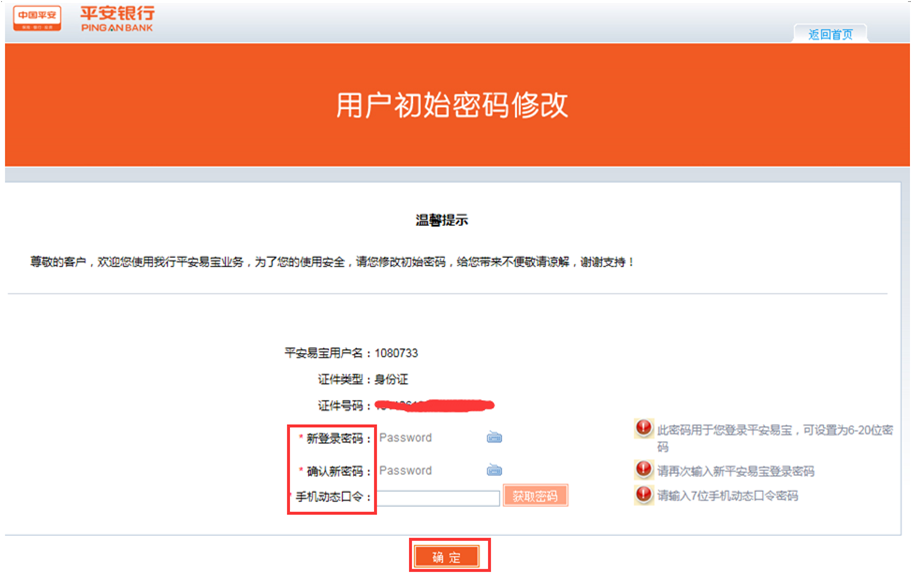Click warning icon beside 请再次输入 hint
Screen dimensions: 912x586
(644, 469)
